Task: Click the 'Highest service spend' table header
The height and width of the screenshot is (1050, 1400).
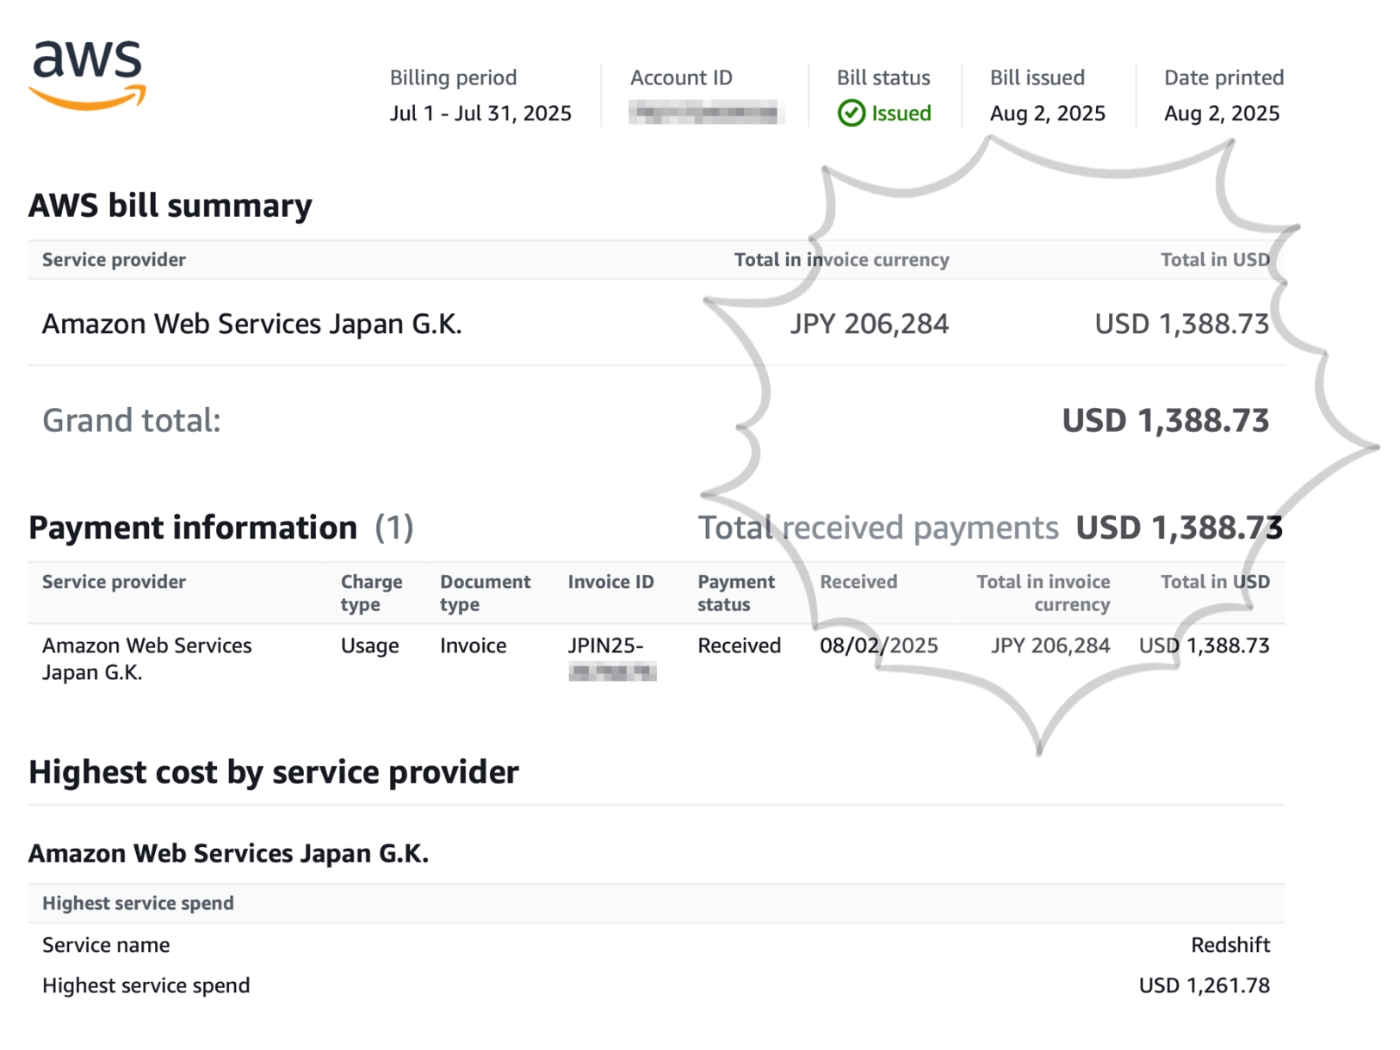Action: pos(138,904)
